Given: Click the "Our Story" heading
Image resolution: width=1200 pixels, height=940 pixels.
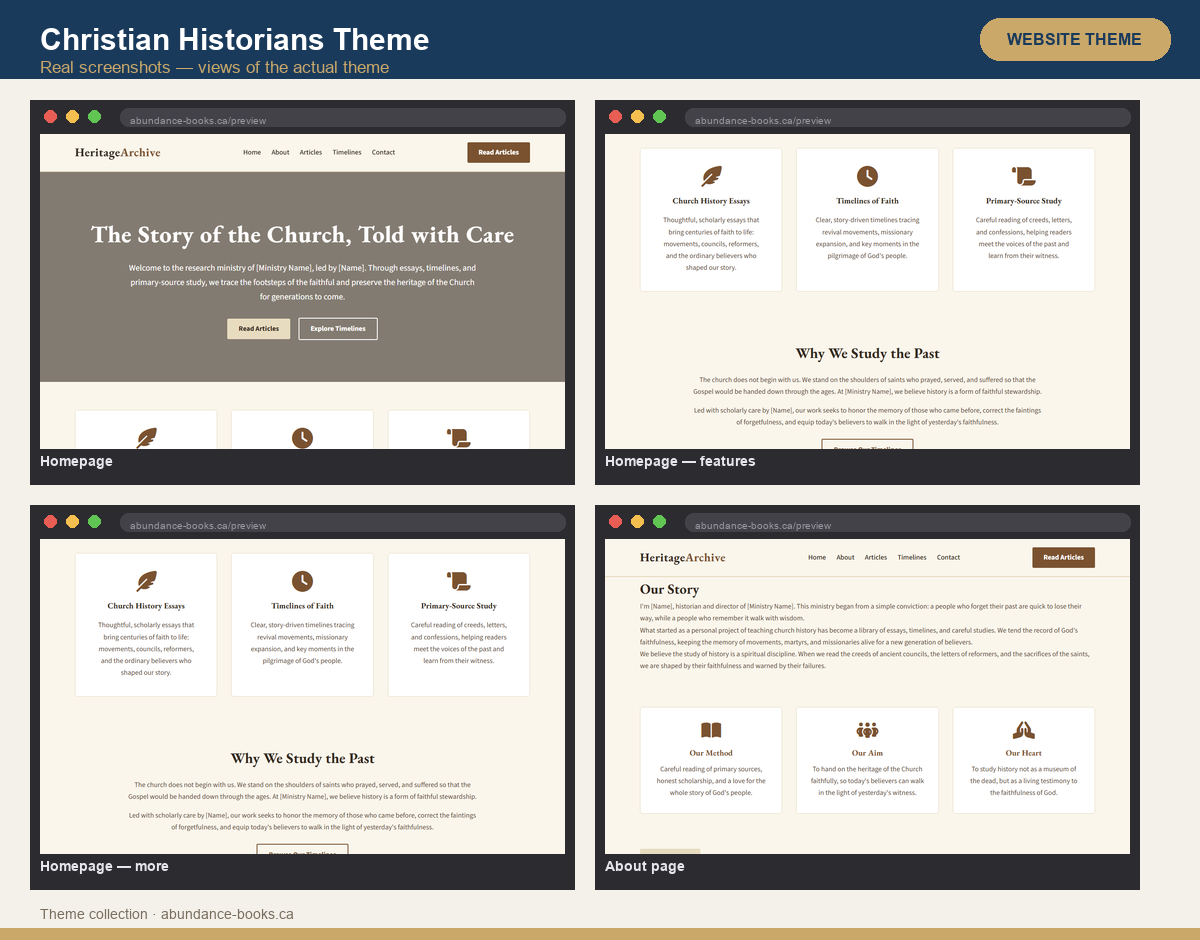Looking at the screenshot, I should tap(669, 589).
